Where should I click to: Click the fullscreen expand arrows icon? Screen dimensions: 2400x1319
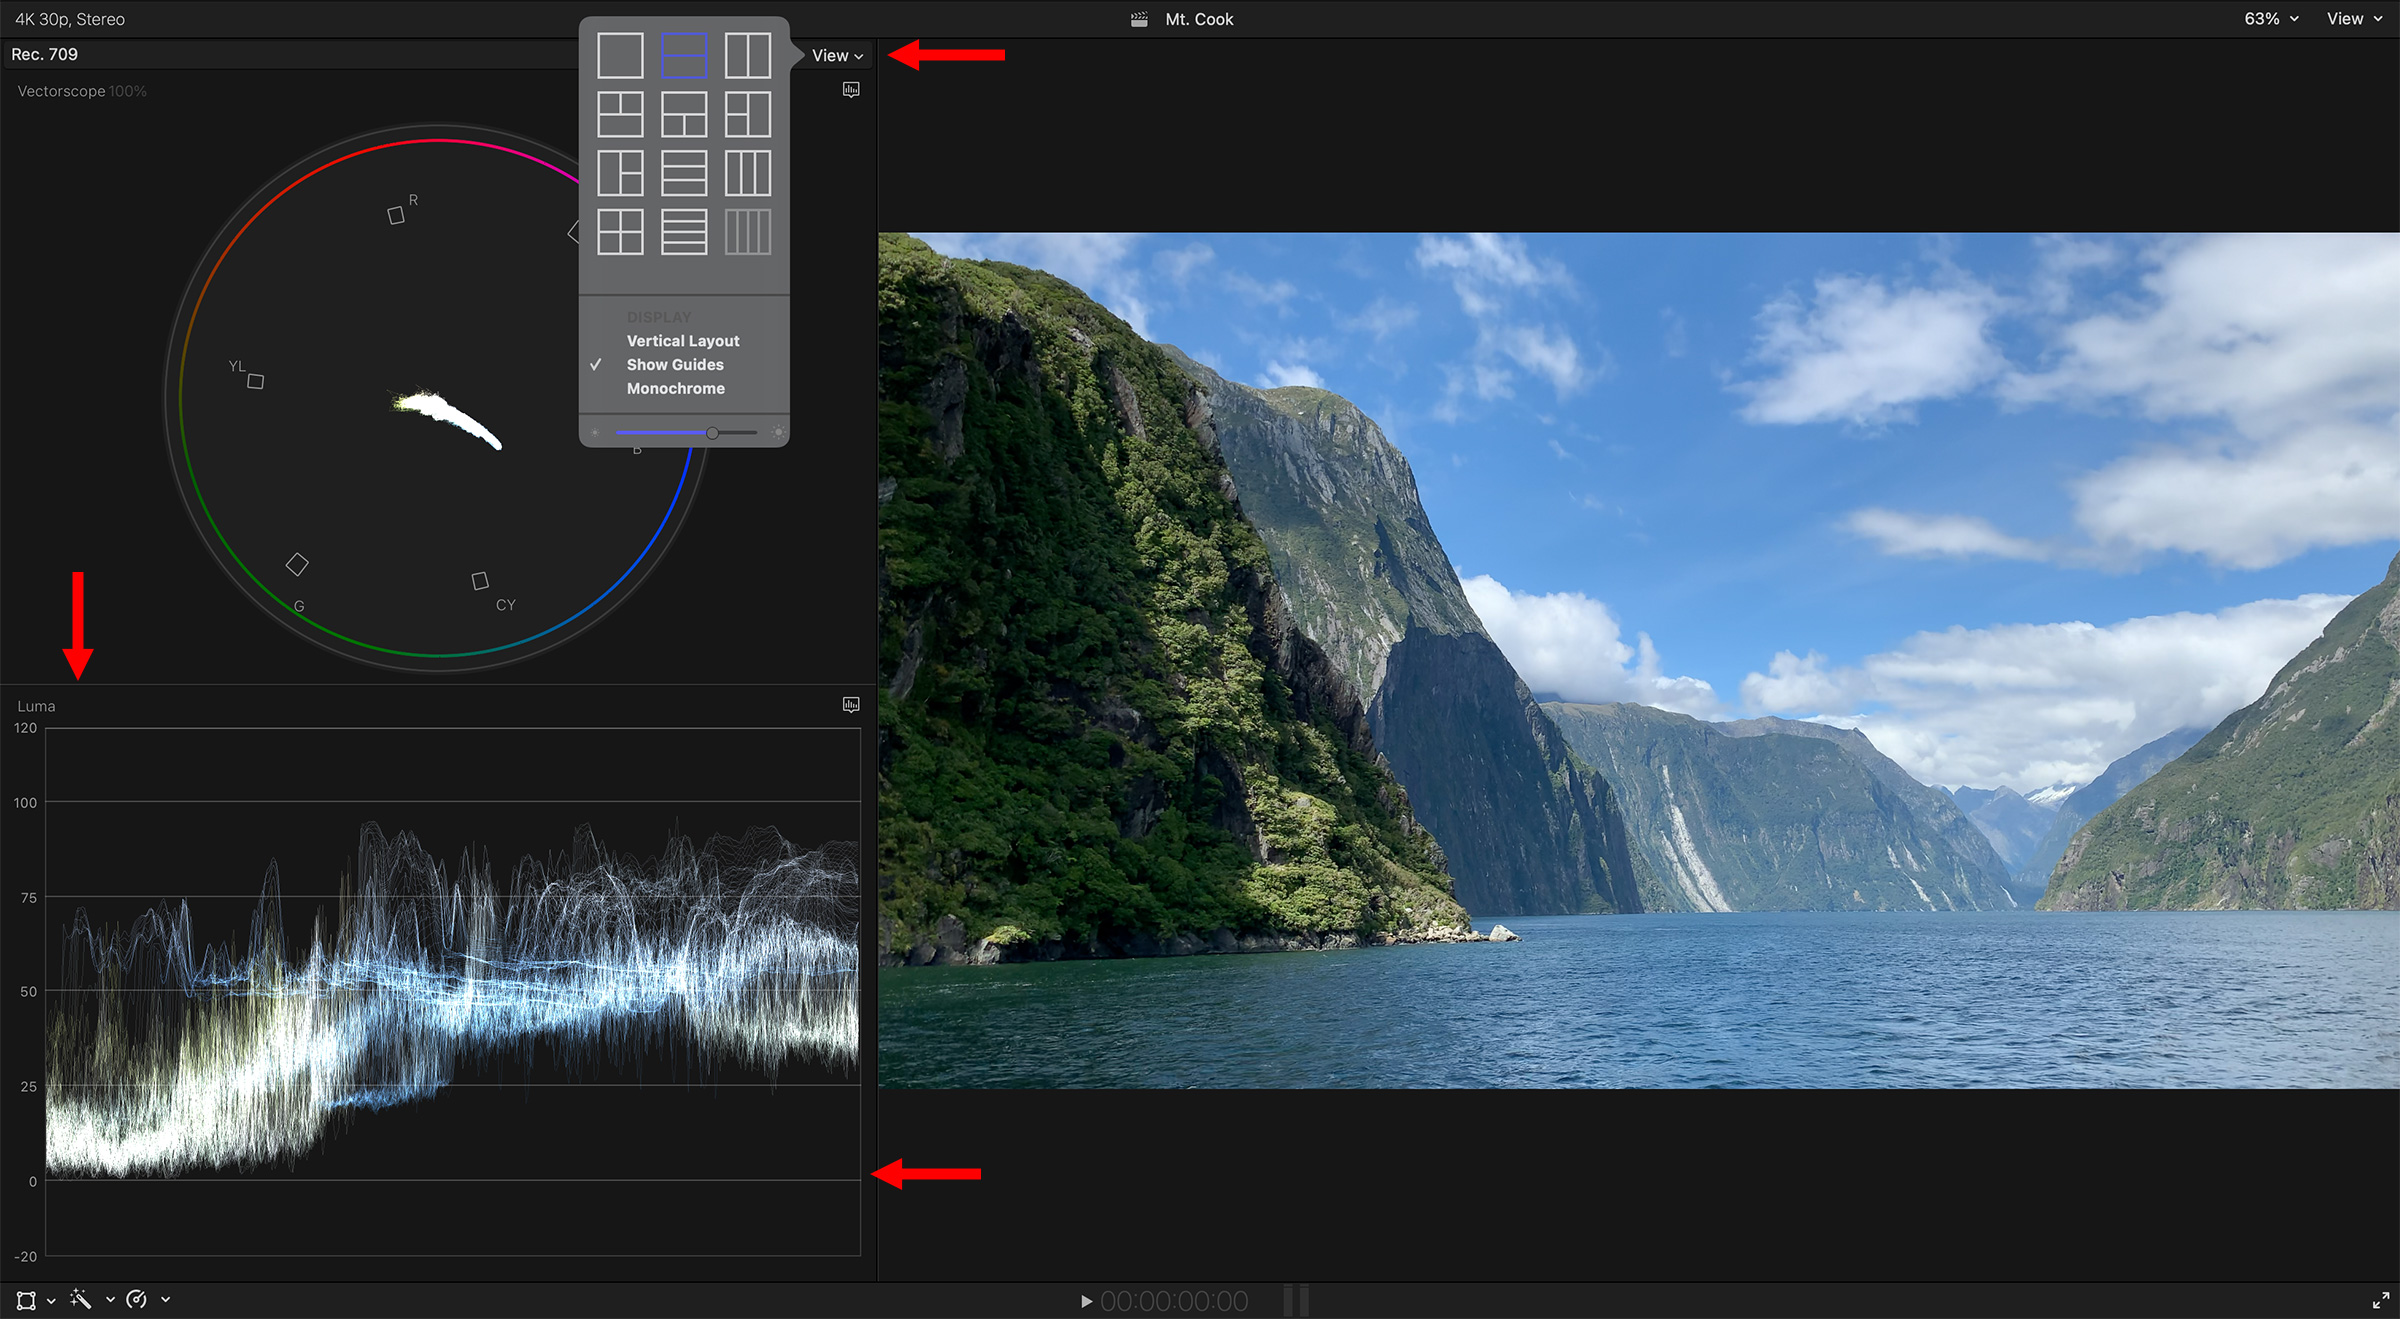(2381, 1300)
